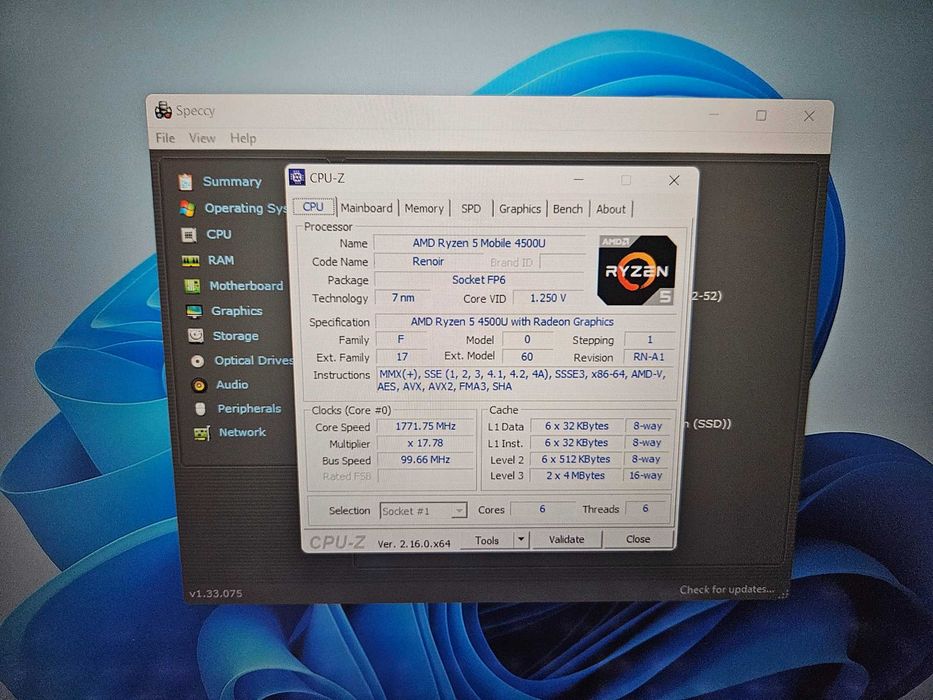Viewport: 933px width, 700px height.
Task: Open the Socket #1 selection dropdown
Action: tap(423, 511)
